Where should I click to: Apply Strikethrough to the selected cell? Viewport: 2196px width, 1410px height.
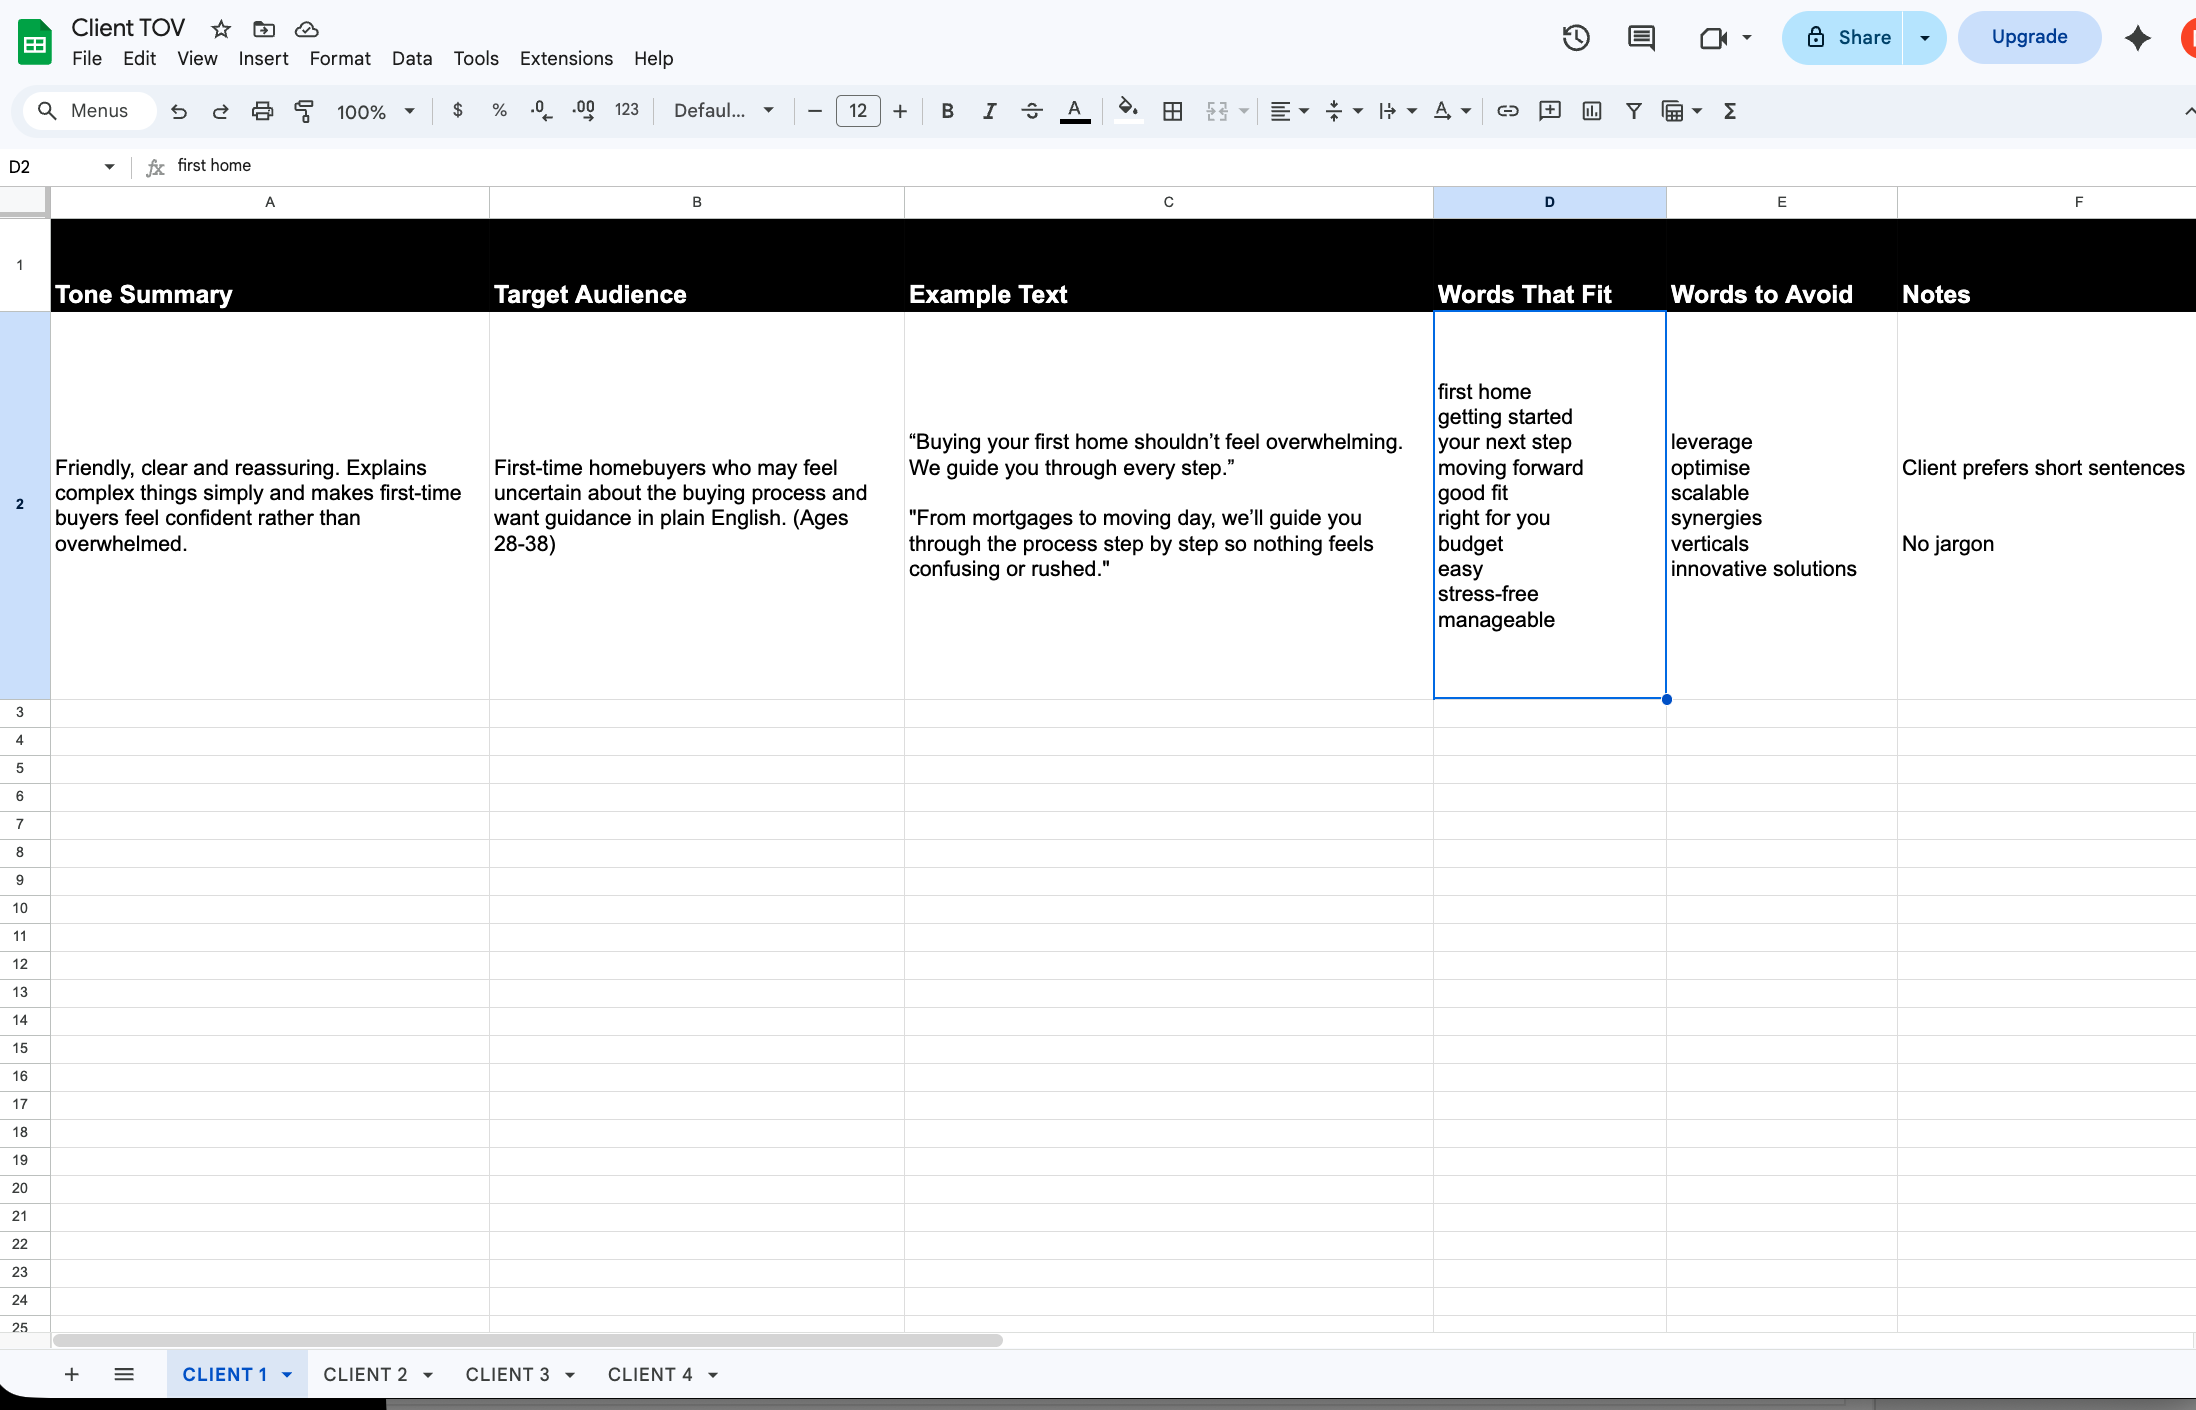(x=1032, y=111)
